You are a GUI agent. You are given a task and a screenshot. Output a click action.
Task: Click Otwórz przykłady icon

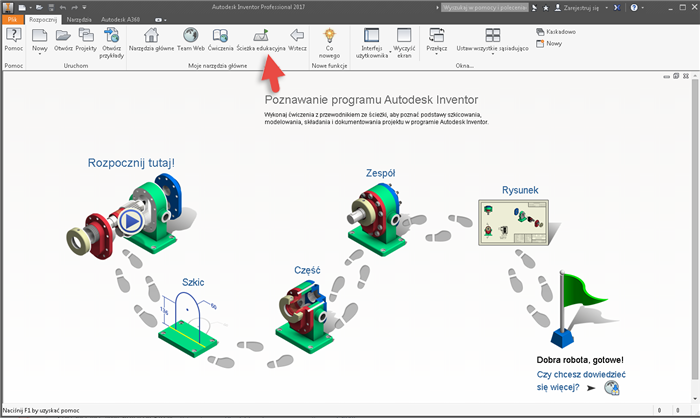point(111,35)
